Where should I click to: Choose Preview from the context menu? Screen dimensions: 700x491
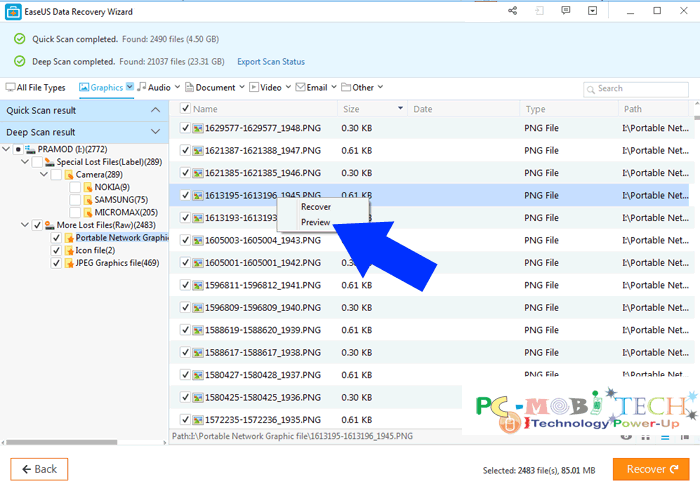[x=316, y=222]
